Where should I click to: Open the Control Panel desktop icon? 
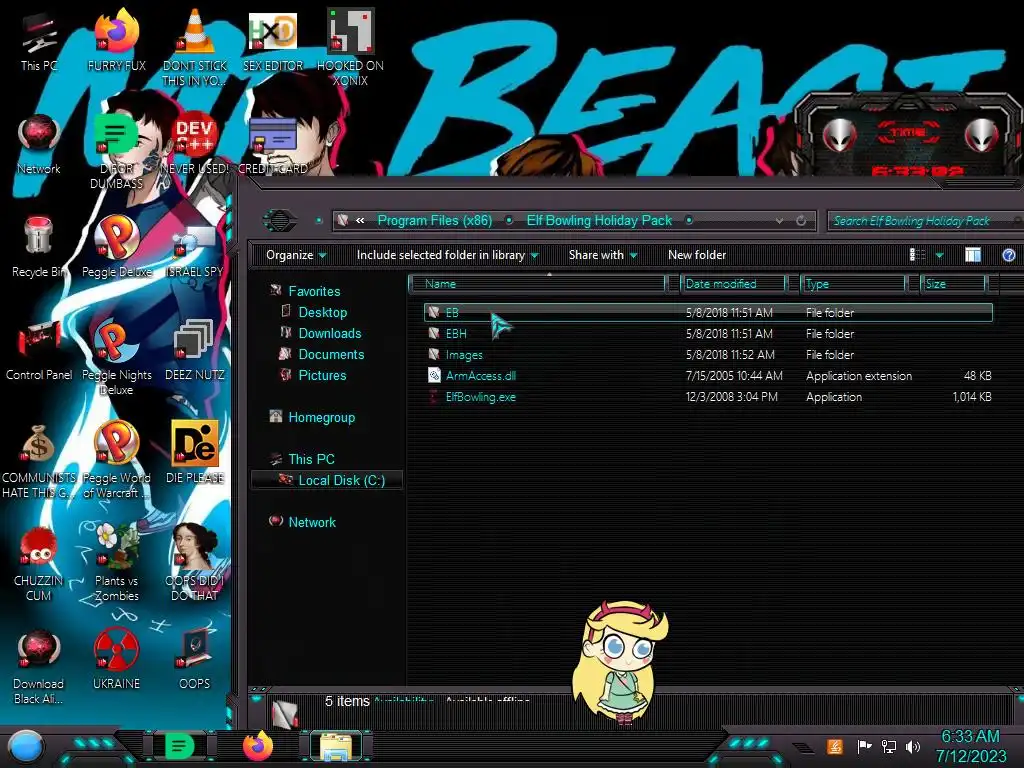(x=39, y=350)
